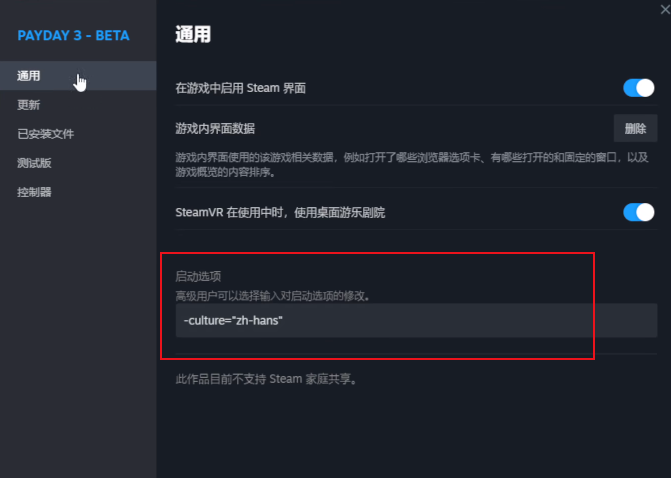
Task: Click the 通用 page heading
Action: [192, 35]
